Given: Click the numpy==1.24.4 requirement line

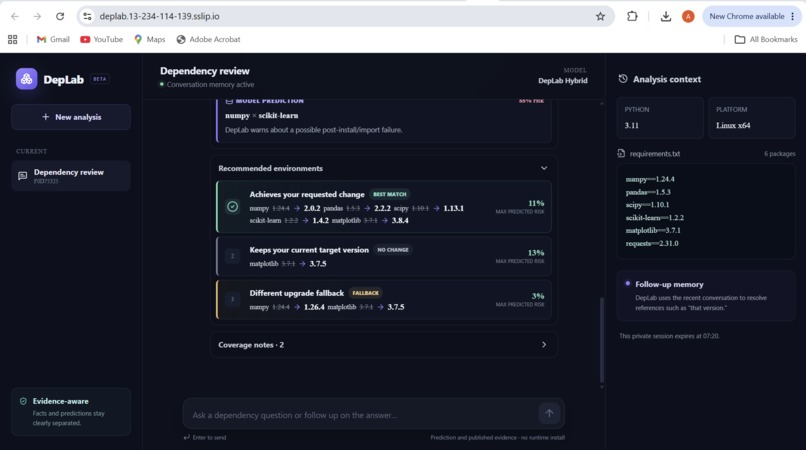Looking at the screenshot, I should [x=650, y=179].
